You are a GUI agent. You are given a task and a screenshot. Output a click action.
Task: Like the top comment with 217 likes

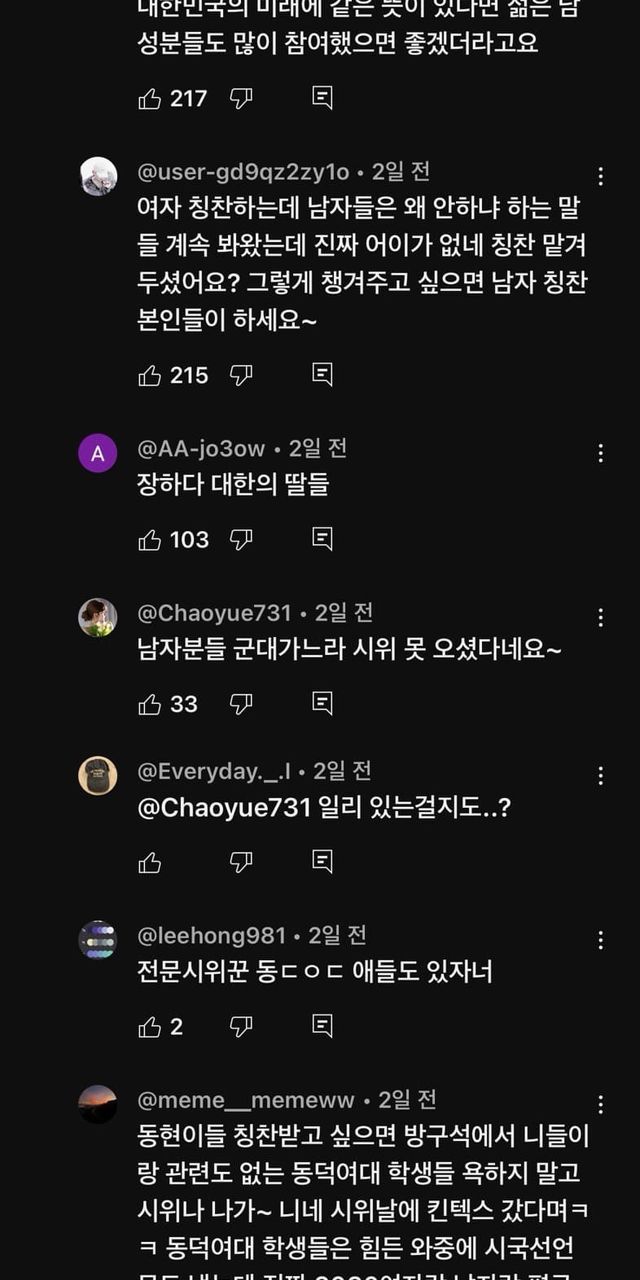tap(150, 98)
